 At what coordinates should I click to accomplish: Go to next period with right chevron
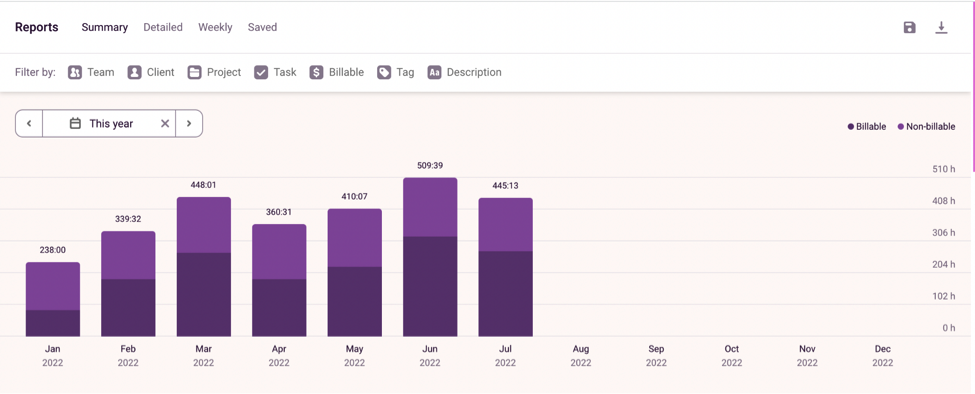tap(189, 124)
